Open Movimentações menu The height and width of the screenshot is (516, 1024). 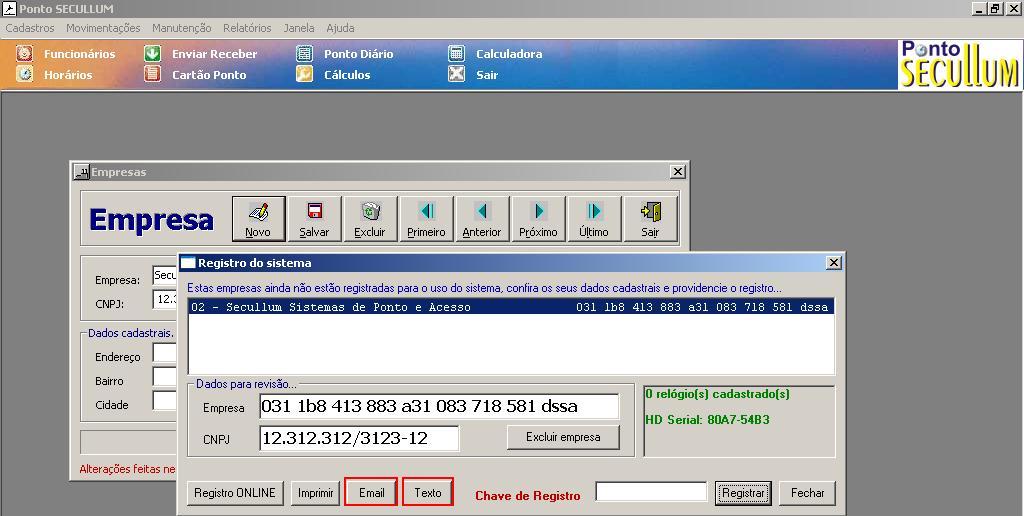pos(103,28)
